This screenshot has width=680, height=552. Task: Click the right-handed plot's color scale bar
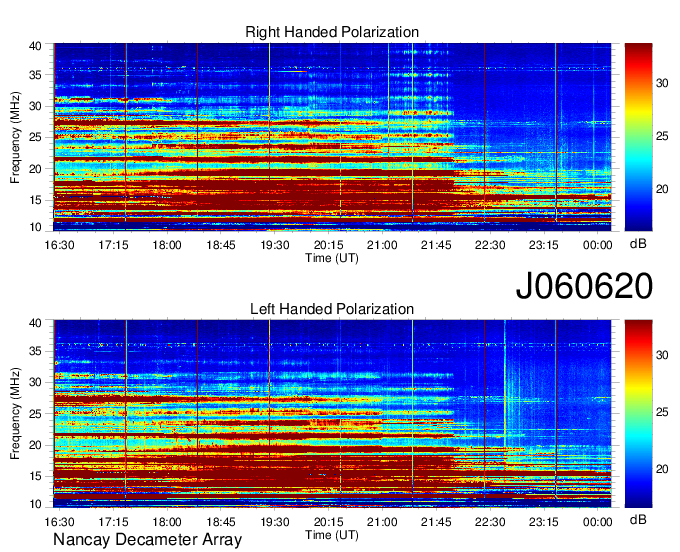pyautogui.click(x=638, y=137)
